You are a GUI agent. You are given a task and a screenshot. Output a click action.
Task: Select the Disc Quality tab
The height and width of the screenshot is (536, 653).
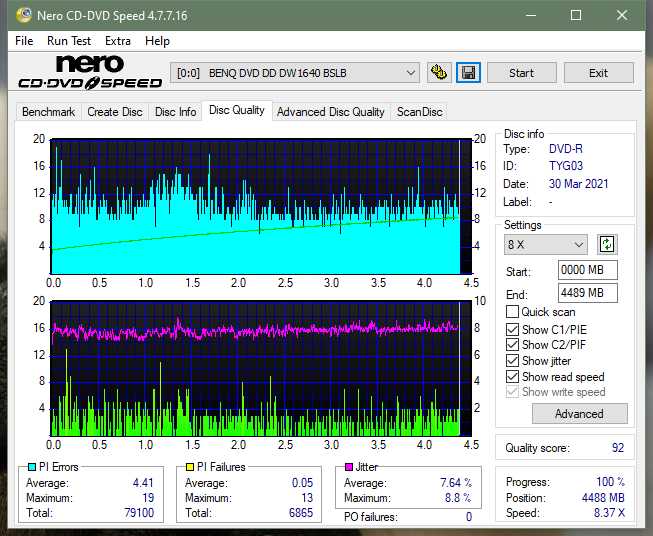[x=237, y=110]
